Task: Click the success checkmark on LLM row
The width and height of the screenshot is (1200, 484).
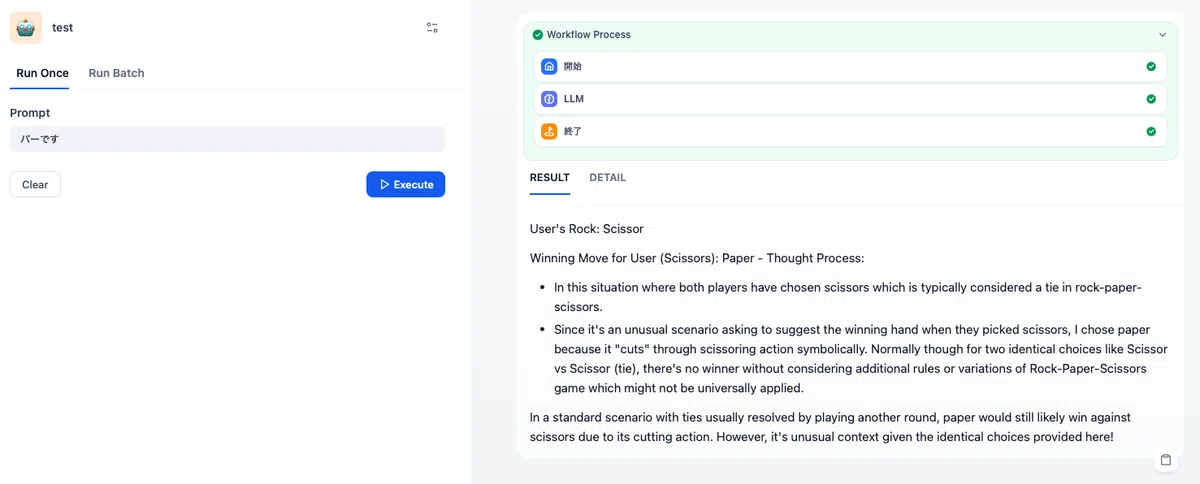Action: click(1151, 99)
